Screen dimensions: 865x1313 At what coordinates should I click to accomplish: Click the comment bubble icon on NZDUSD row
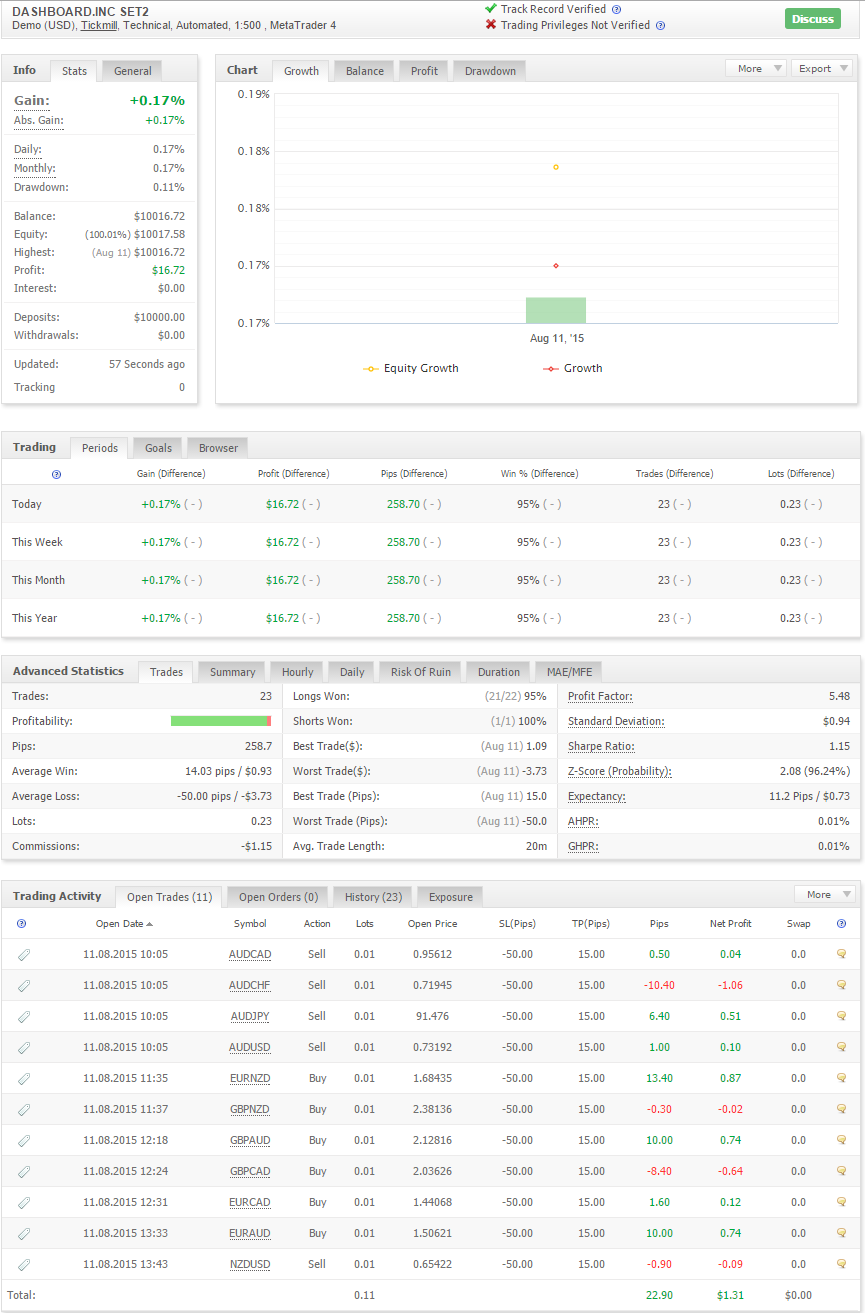click(x=841, y=1264)
